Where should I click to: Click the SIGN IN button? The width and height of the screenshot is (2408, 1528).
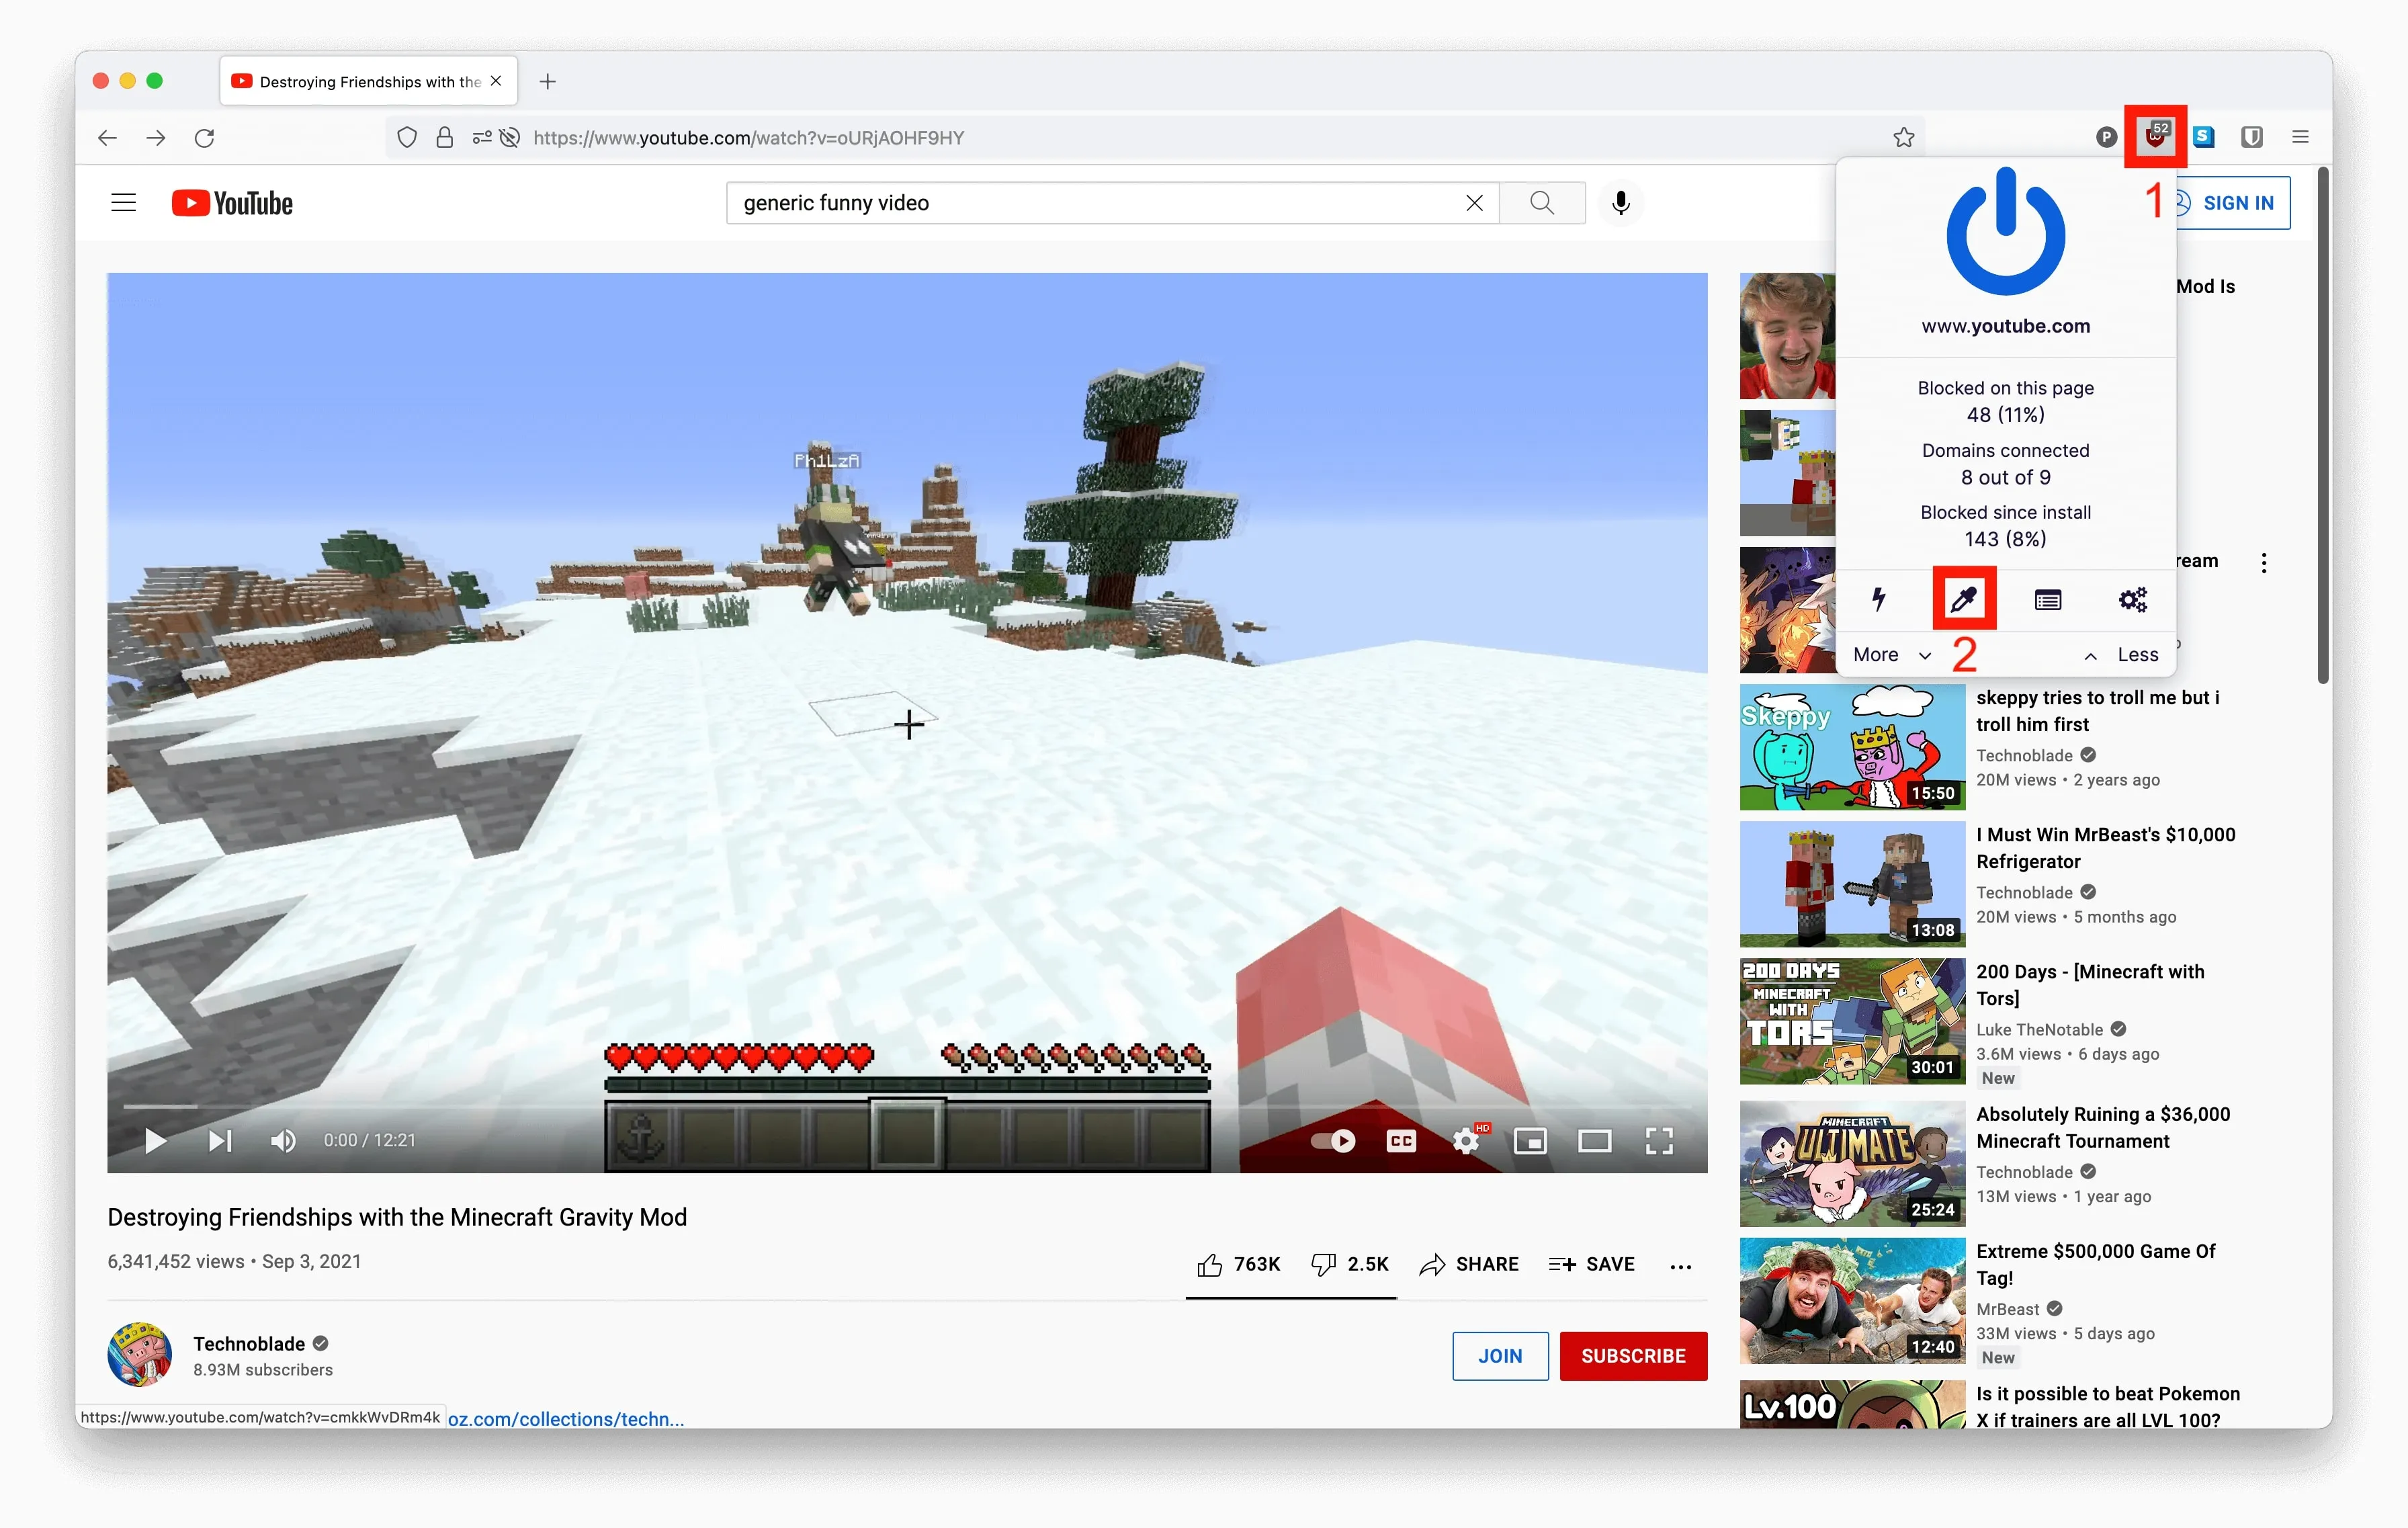point(2233,203)
